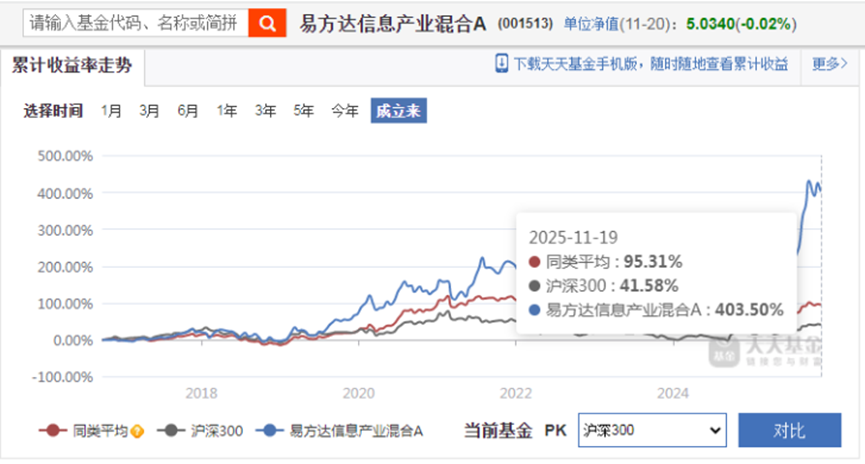Click the fund code (001513)
Viewport: 865px width, 464px height.
[x=525, y=24]
